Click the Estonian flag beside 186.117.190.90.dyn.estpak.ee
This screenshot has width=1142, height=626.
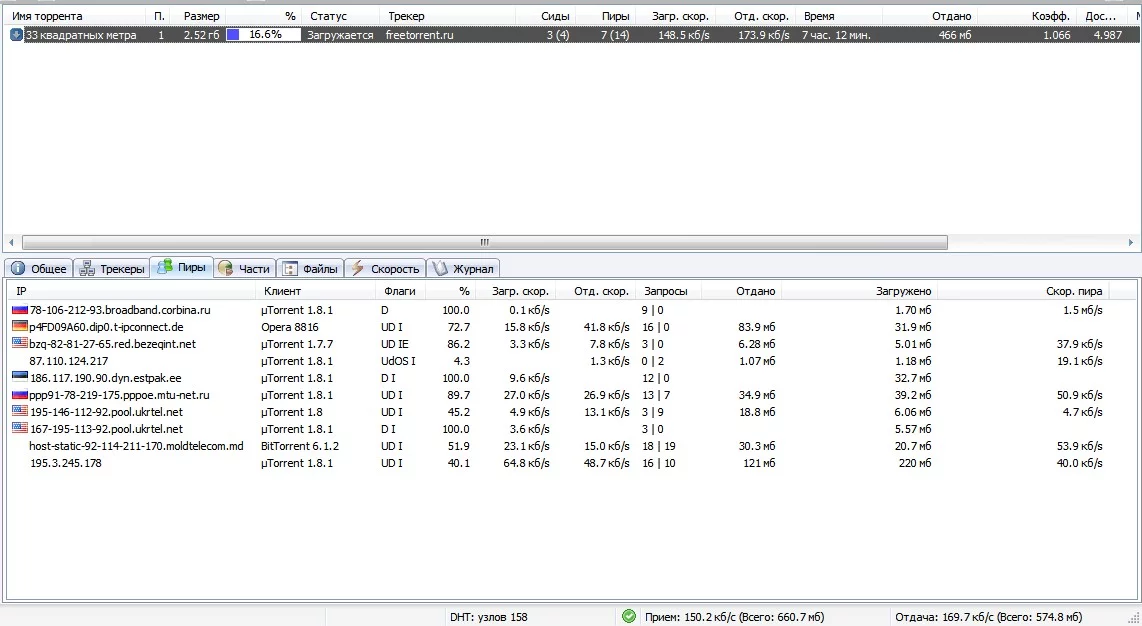coord(20,378)
